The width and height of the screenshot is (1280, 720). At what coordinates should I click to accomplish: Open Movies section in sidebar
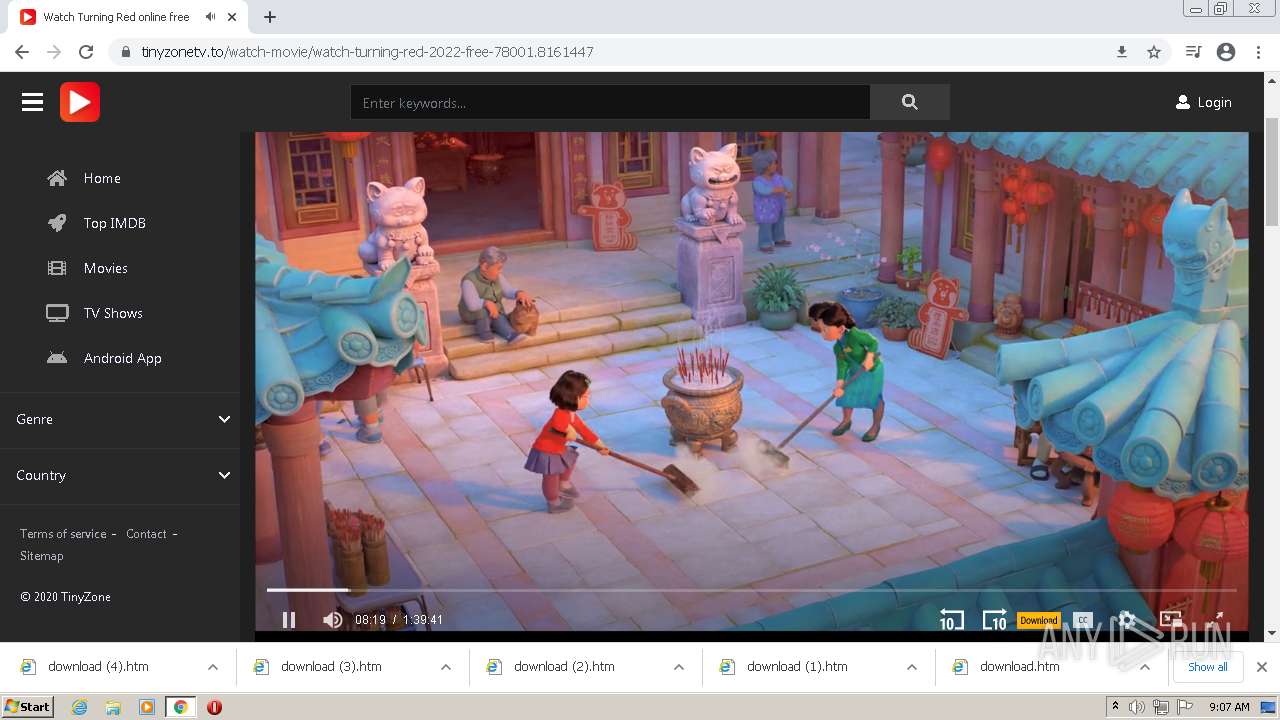87,268
